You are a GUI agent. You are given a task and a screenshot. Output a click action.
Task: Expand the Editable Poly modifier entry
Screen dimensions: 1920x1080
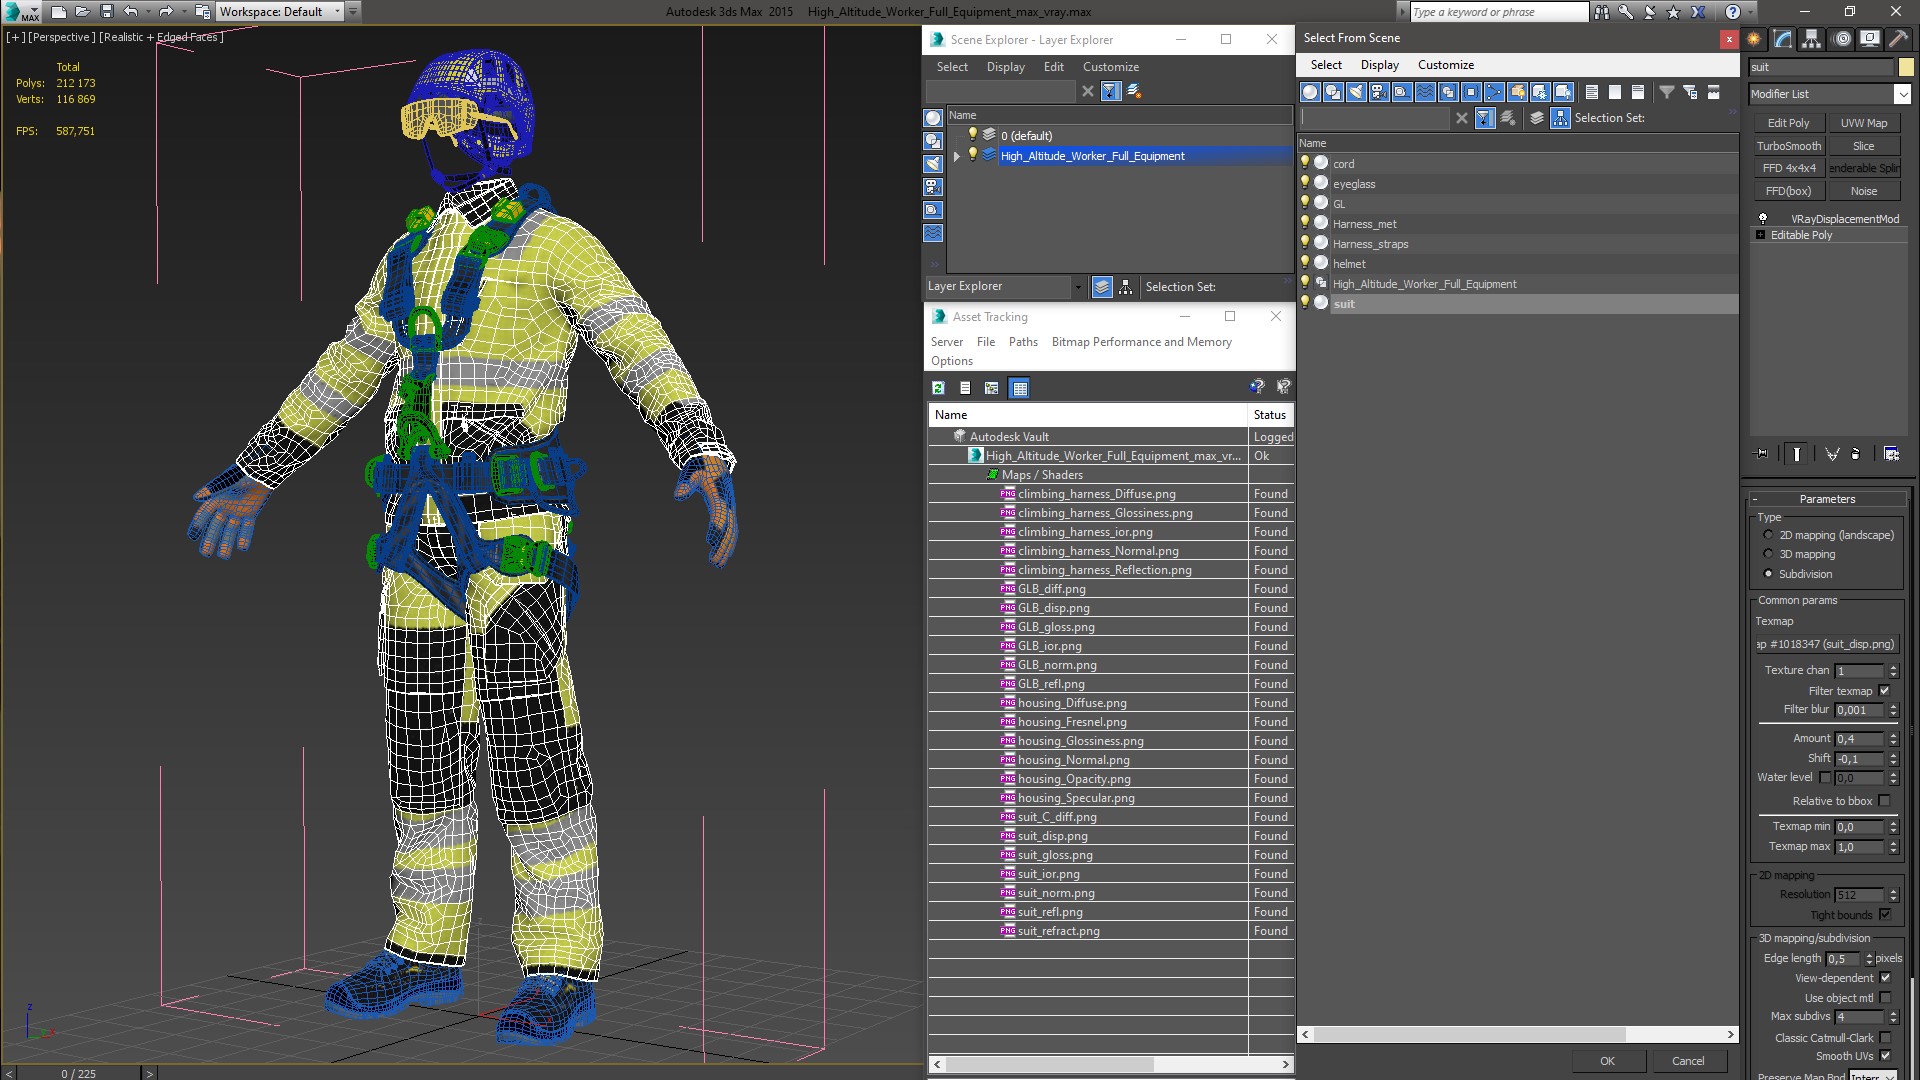pos(1761,235)
